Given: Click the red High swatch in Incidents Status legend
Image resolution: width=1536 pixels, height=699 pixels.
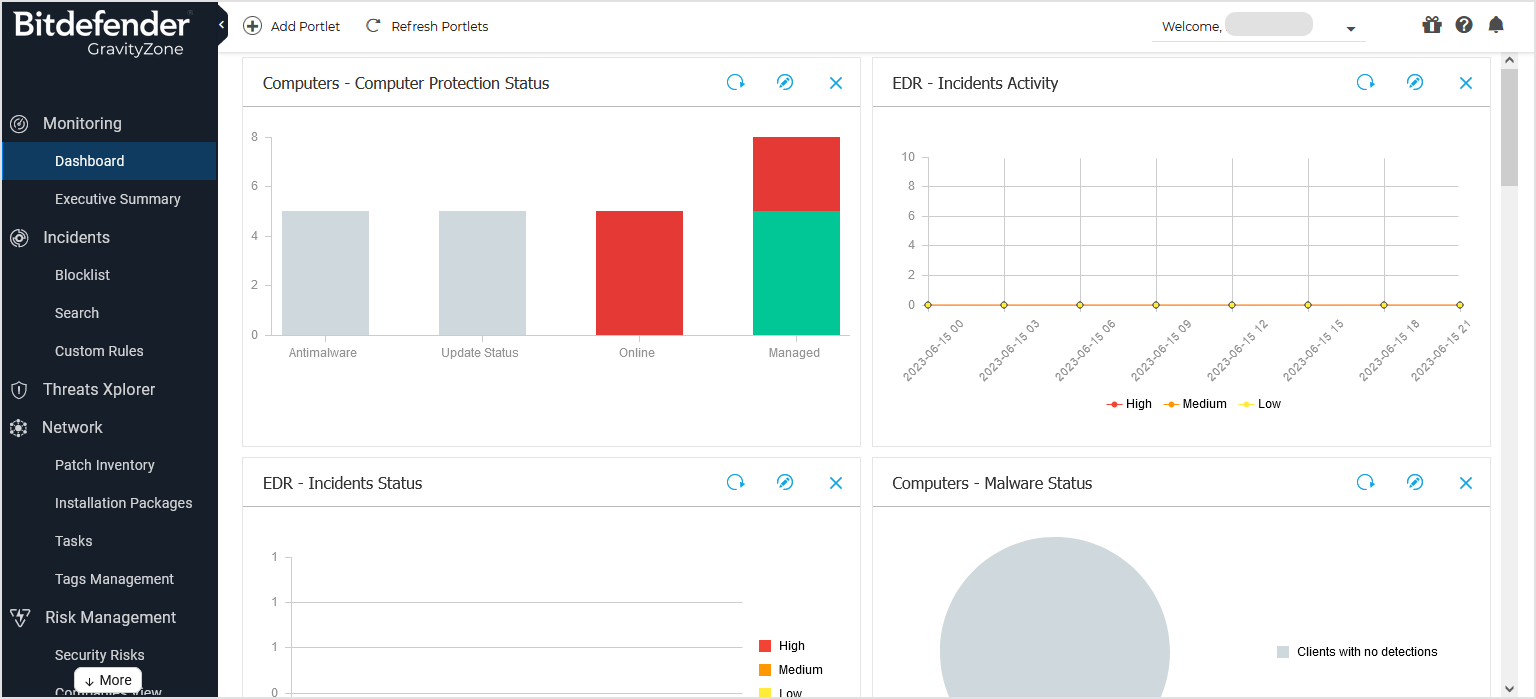Looking at the screenshot, I should pyautogui.click(x=765, y=646).
